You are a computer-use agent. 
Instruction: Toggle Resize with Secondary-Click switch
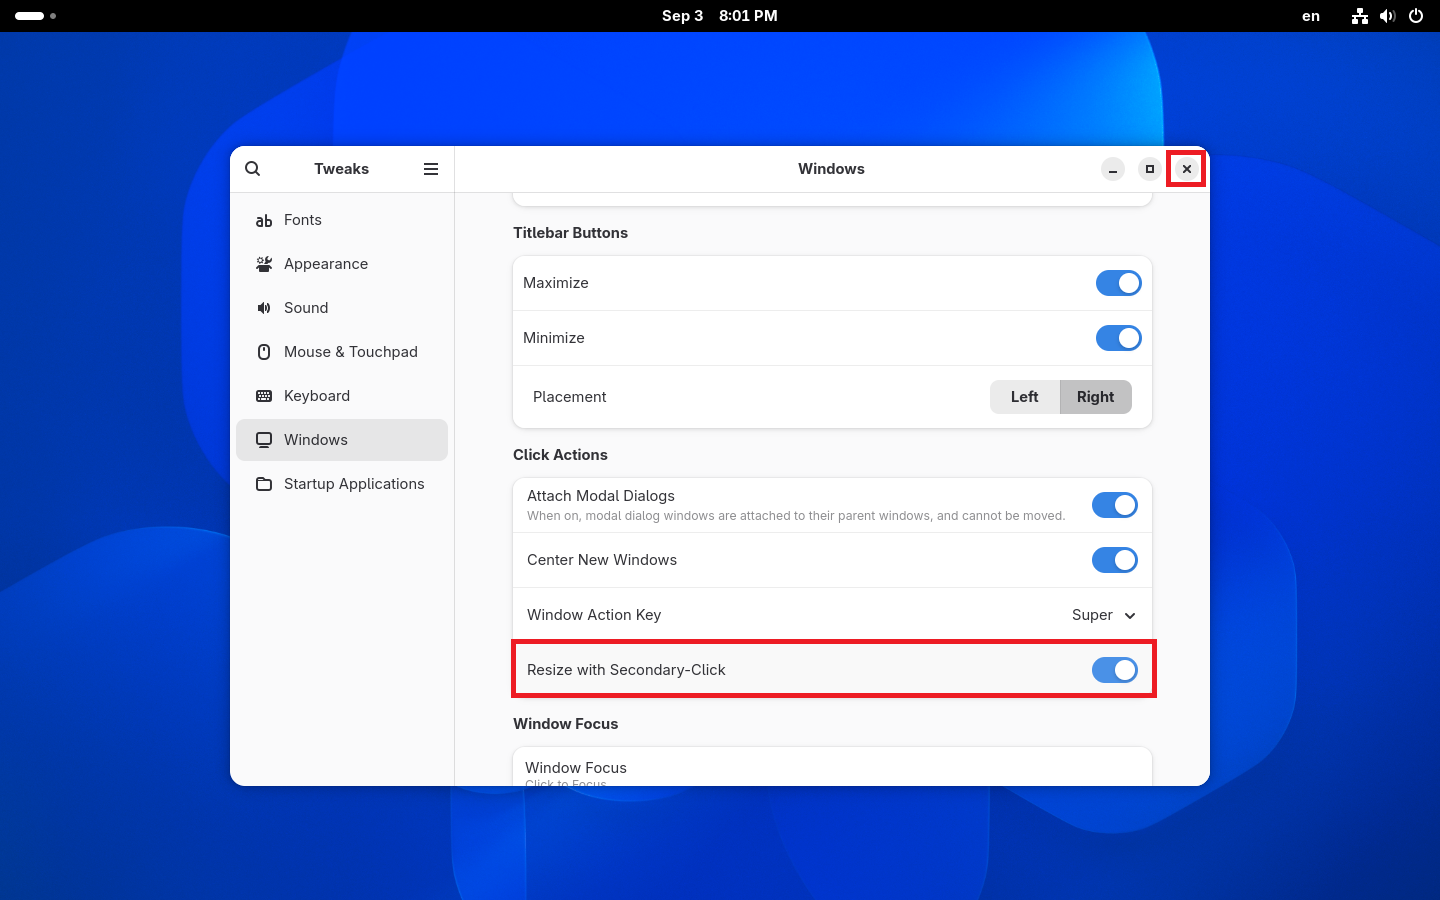click(x=1114, y=670)
